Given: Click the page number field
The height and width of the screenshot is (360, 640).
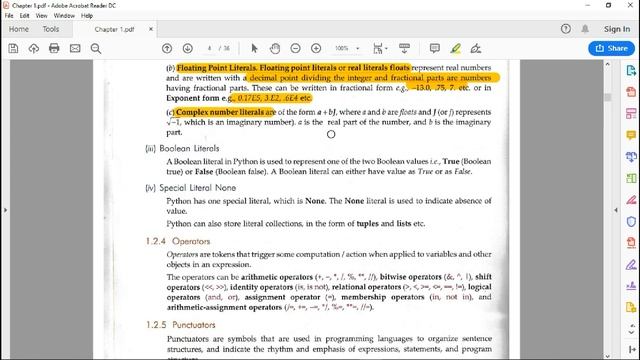Looking at the screenshot, I should pos(209,48).
